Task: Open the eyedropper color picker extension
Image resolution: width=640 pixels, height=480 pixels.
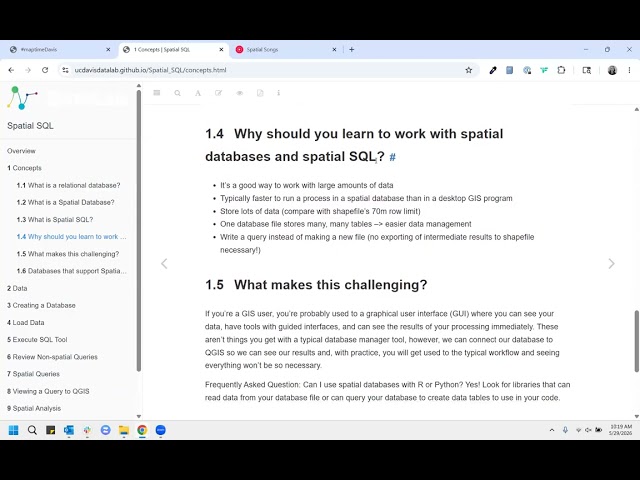Action: point(493,70)
